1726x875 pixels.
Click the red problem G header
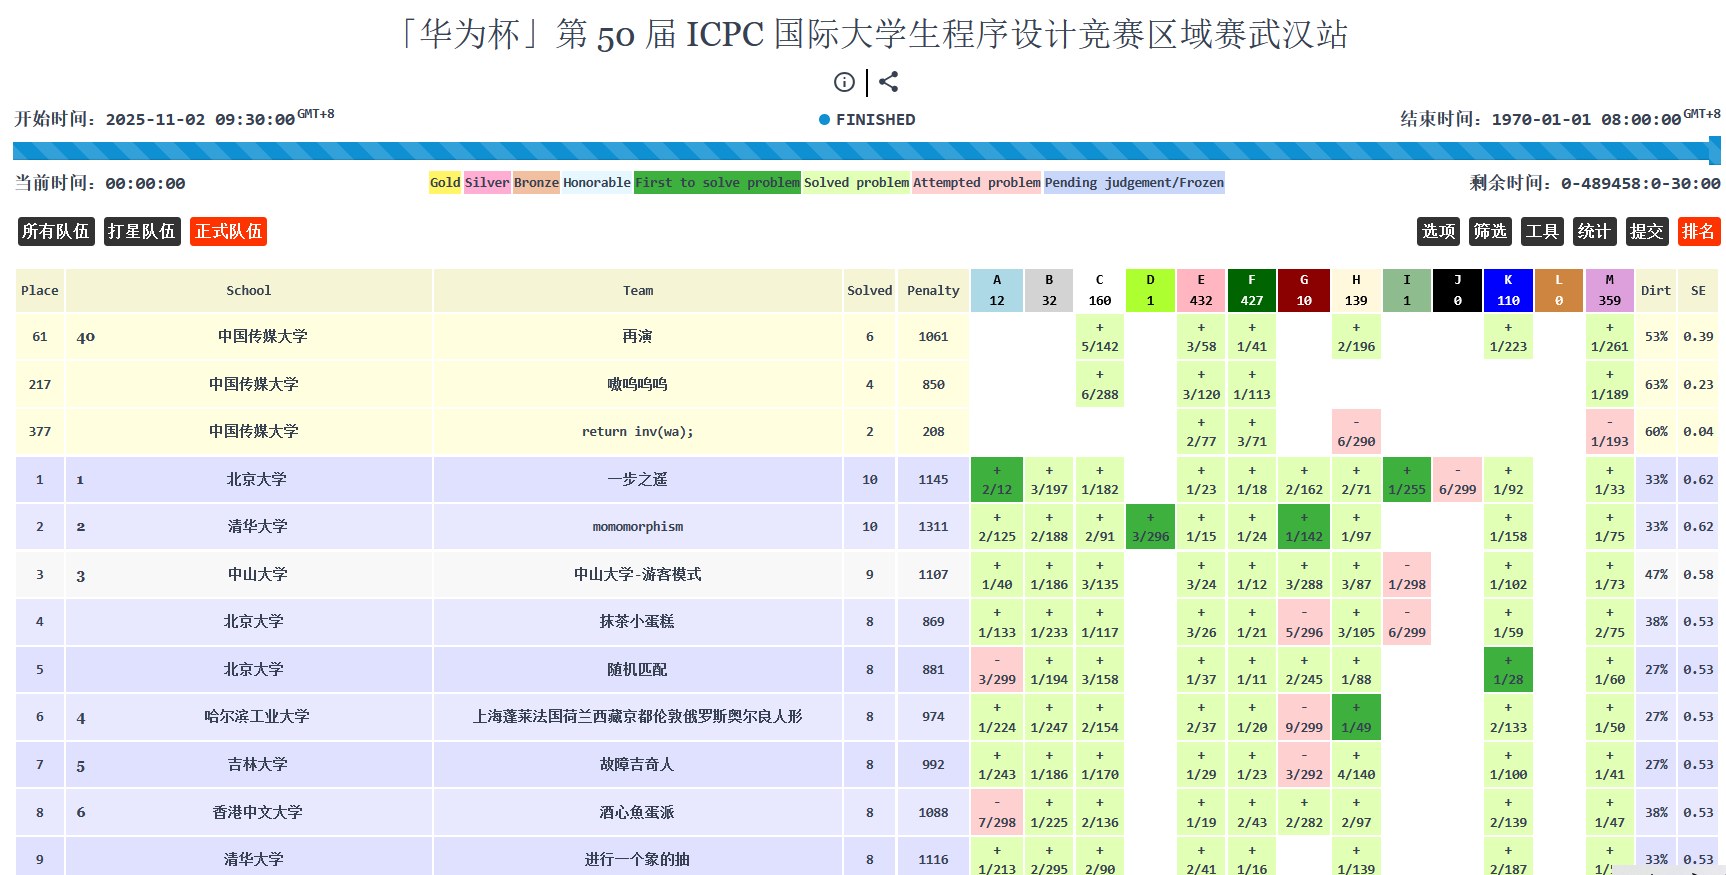1303,290
